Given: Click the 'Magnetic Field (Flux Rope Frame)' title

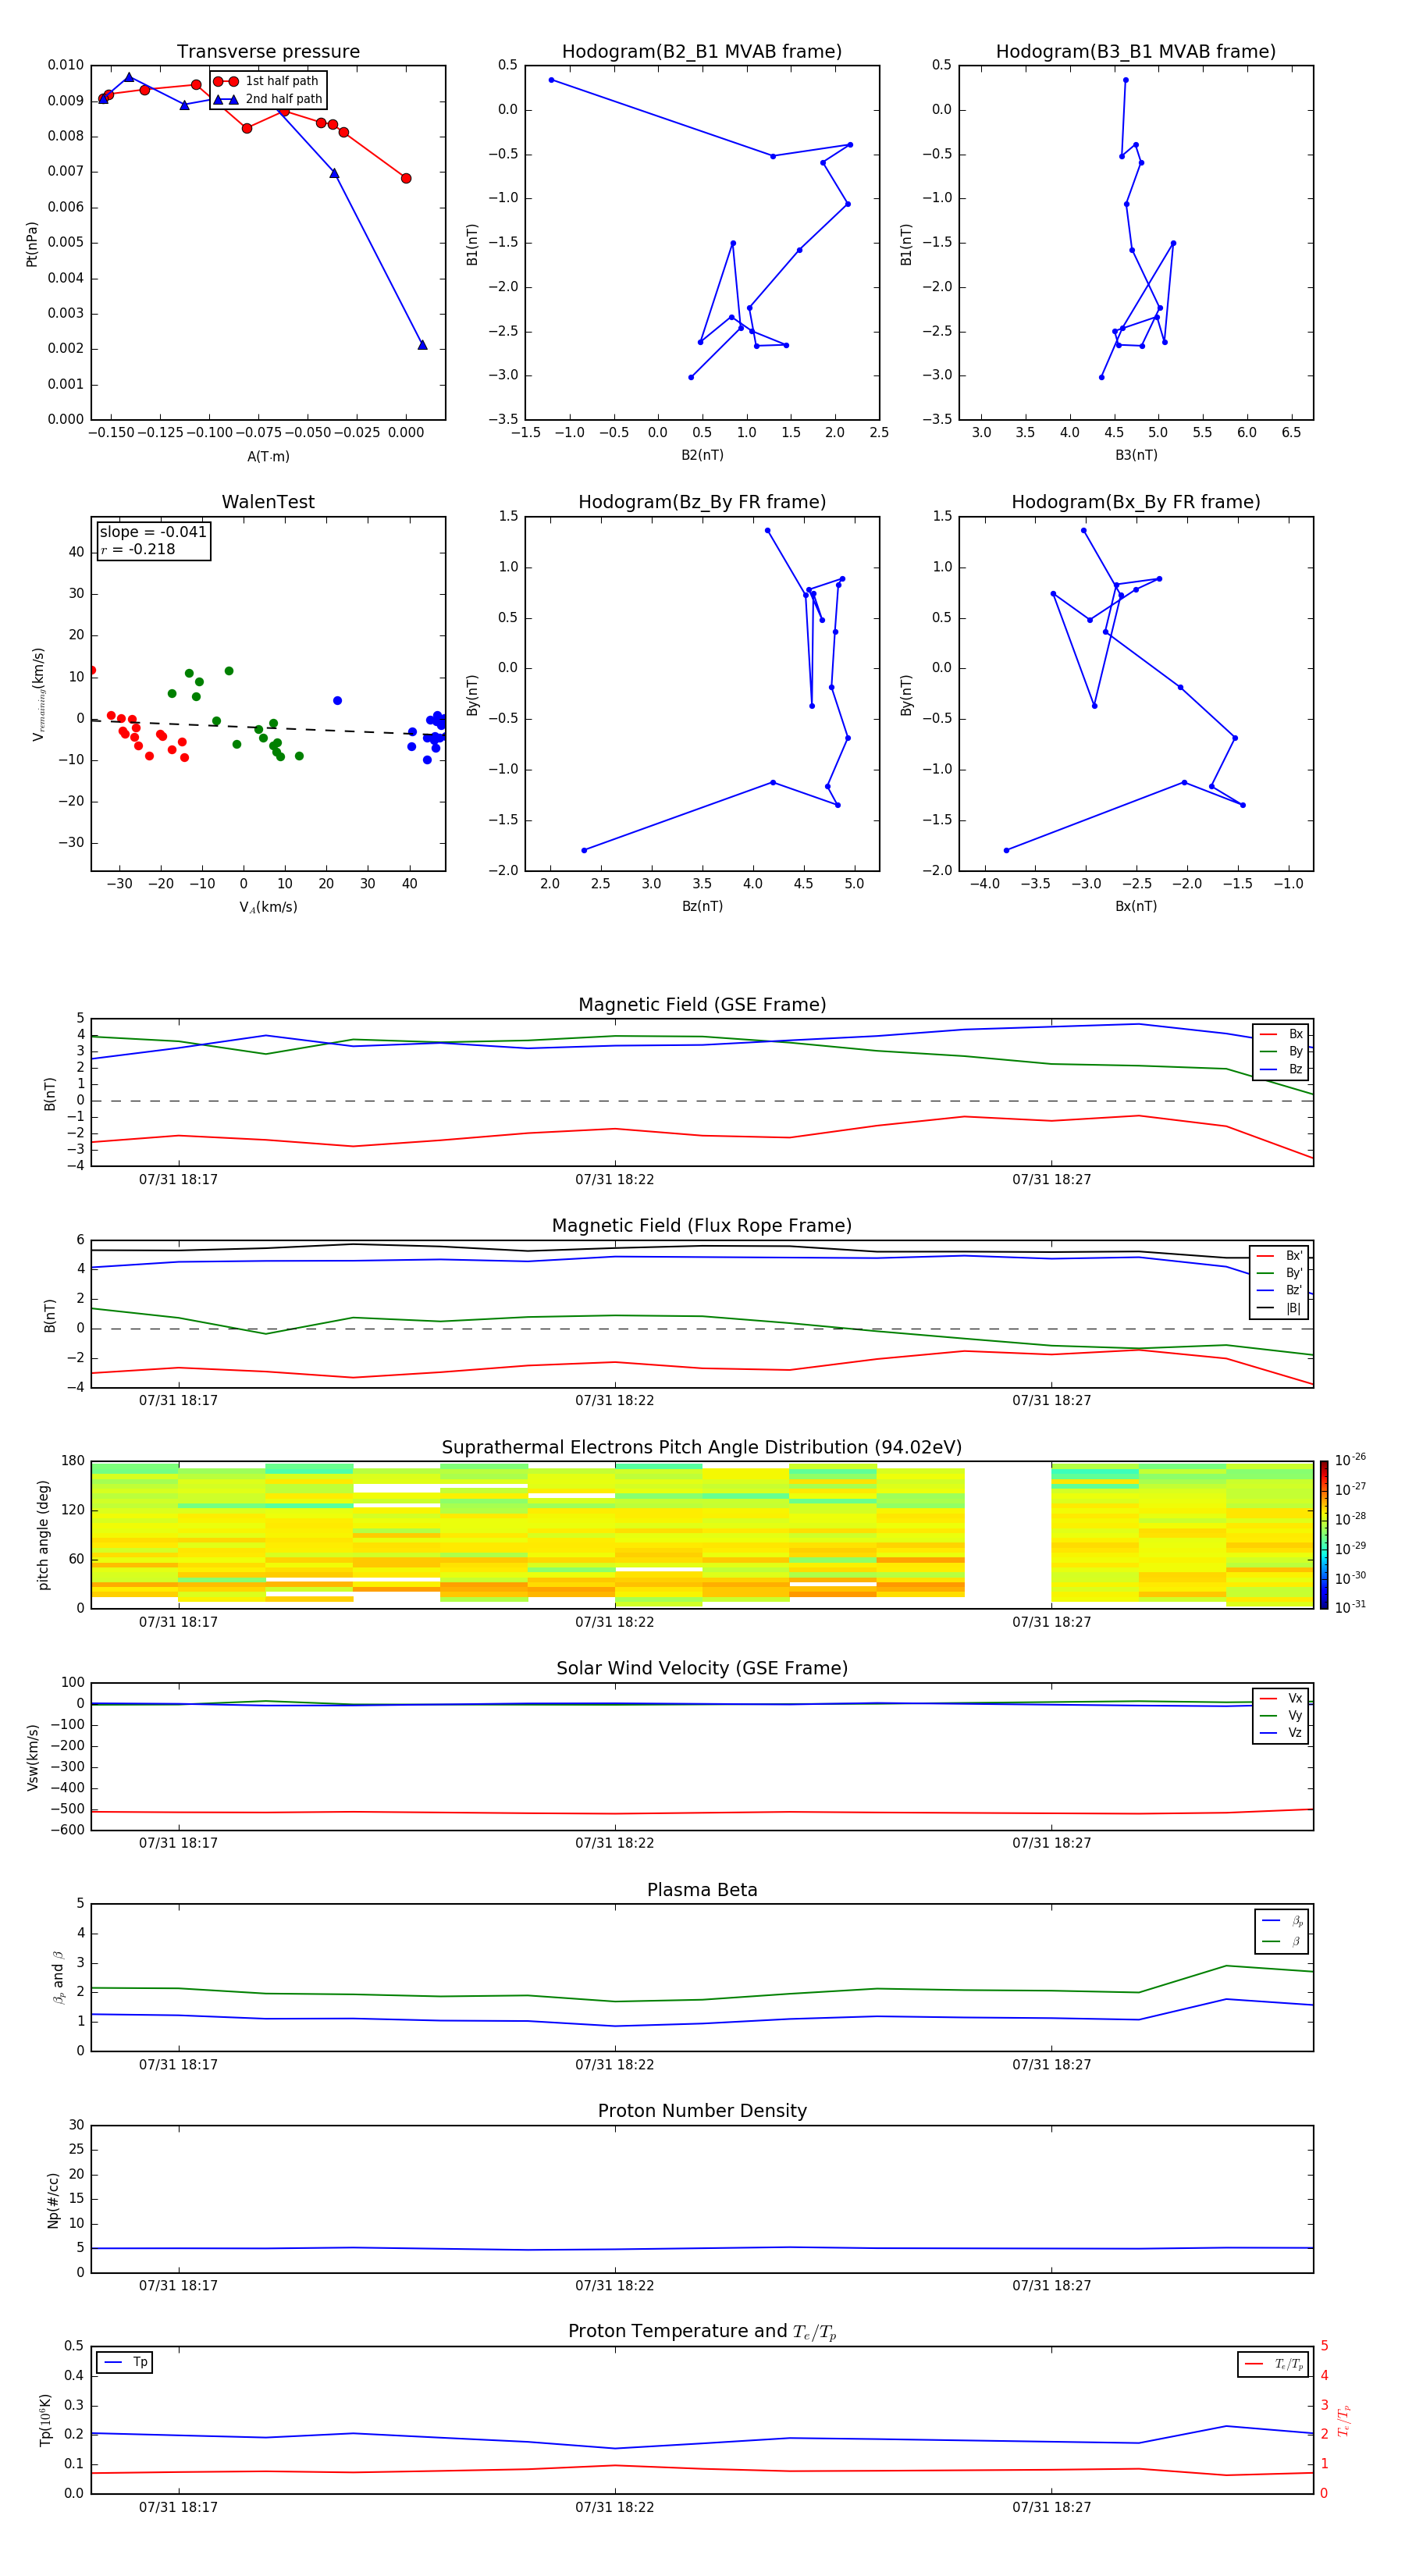Looking at the screenshot, I should (x=702, y=1226).
